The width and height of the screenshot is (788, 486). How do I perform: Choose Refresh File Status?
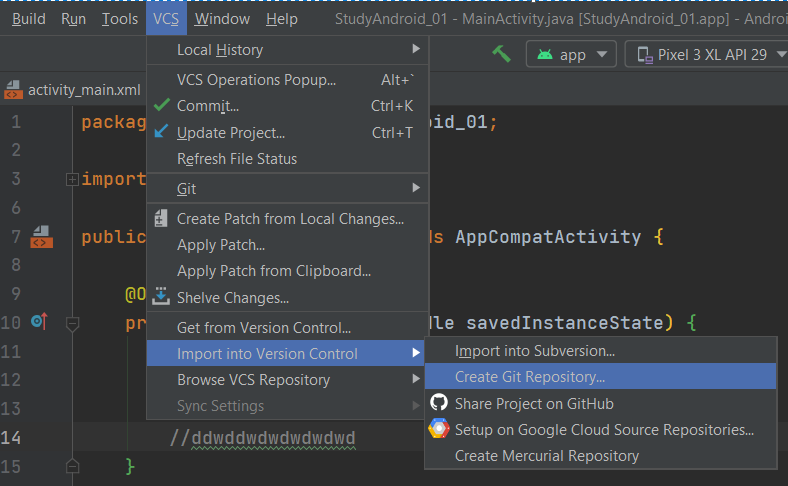click(x=287, y=159)
